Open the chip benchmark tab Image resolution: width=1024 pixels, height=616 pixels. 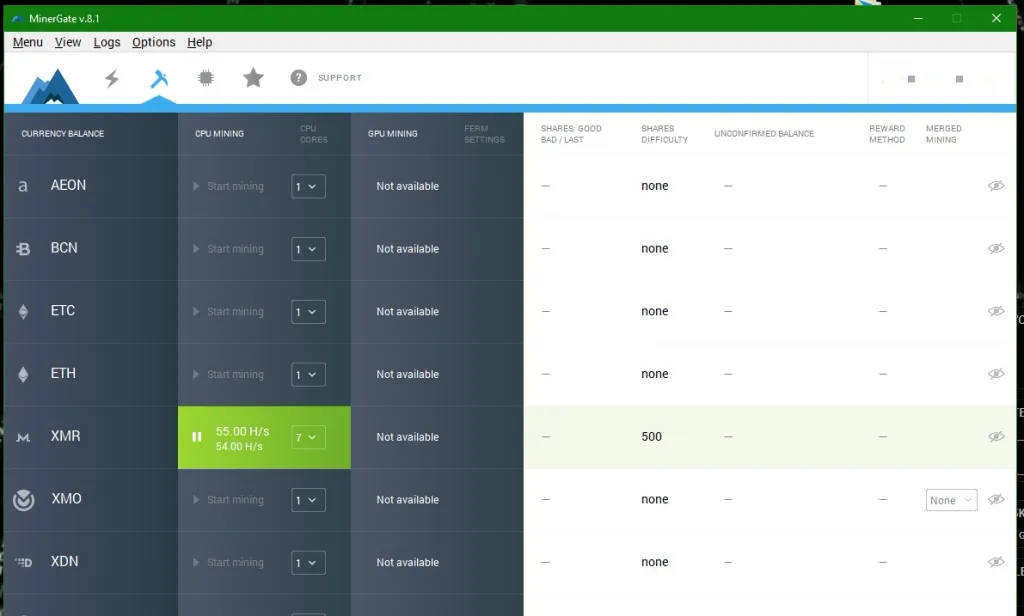click(x=206, y=78)
